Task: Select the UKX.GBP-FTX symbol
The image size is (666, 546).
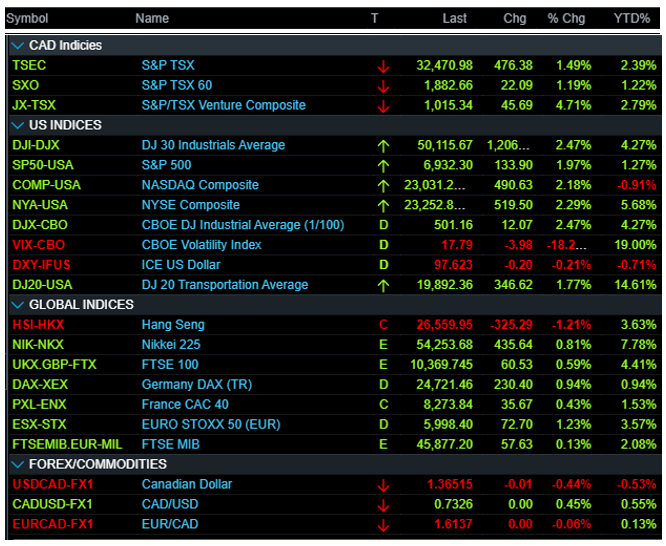Action: [x=54, y=365]
